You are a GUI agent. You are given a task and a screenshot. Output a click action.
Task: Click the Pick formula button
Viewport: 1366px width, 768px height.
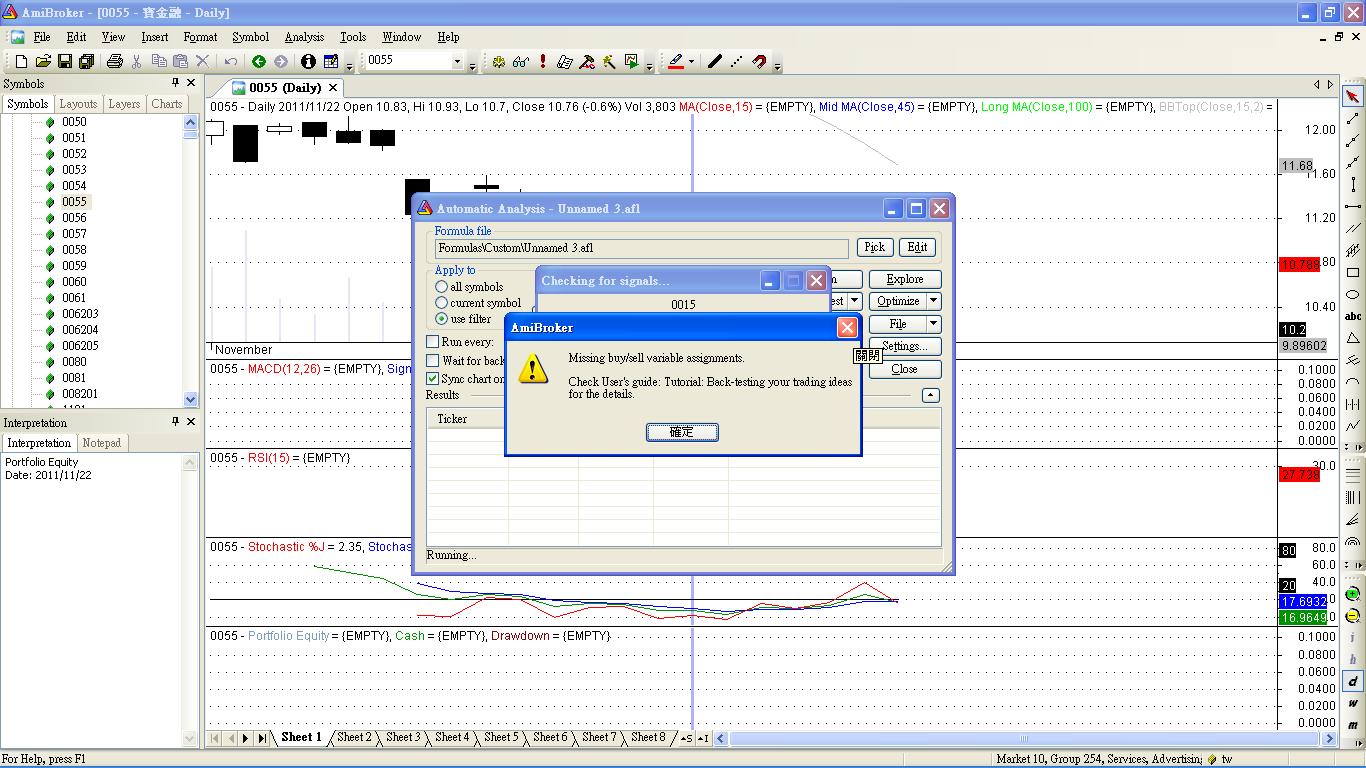click(875, 247)
